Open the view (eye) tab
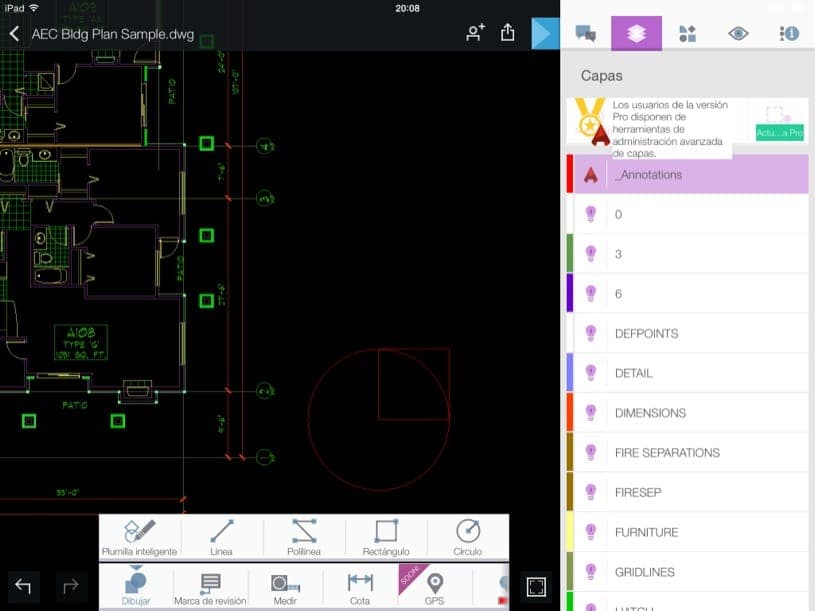Image resolution: width=815 pixels, height=611 pixels. pyautogui.click(x=738, y=33)
